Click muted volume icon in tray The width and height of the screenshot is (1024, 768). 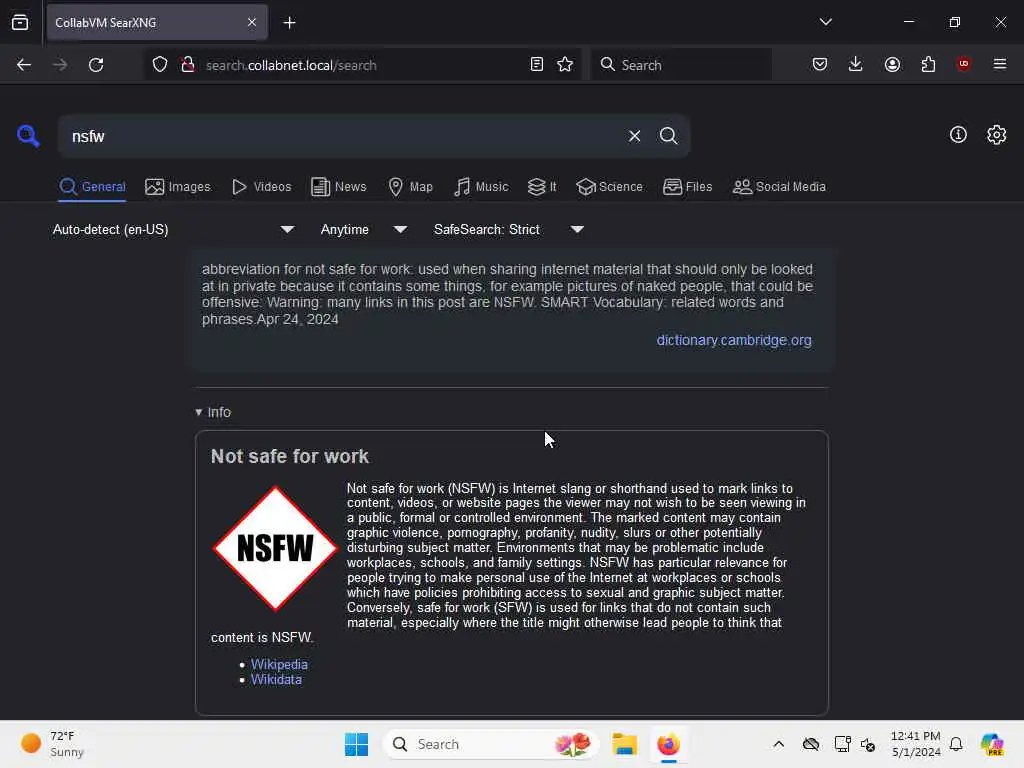pos(868,744)
